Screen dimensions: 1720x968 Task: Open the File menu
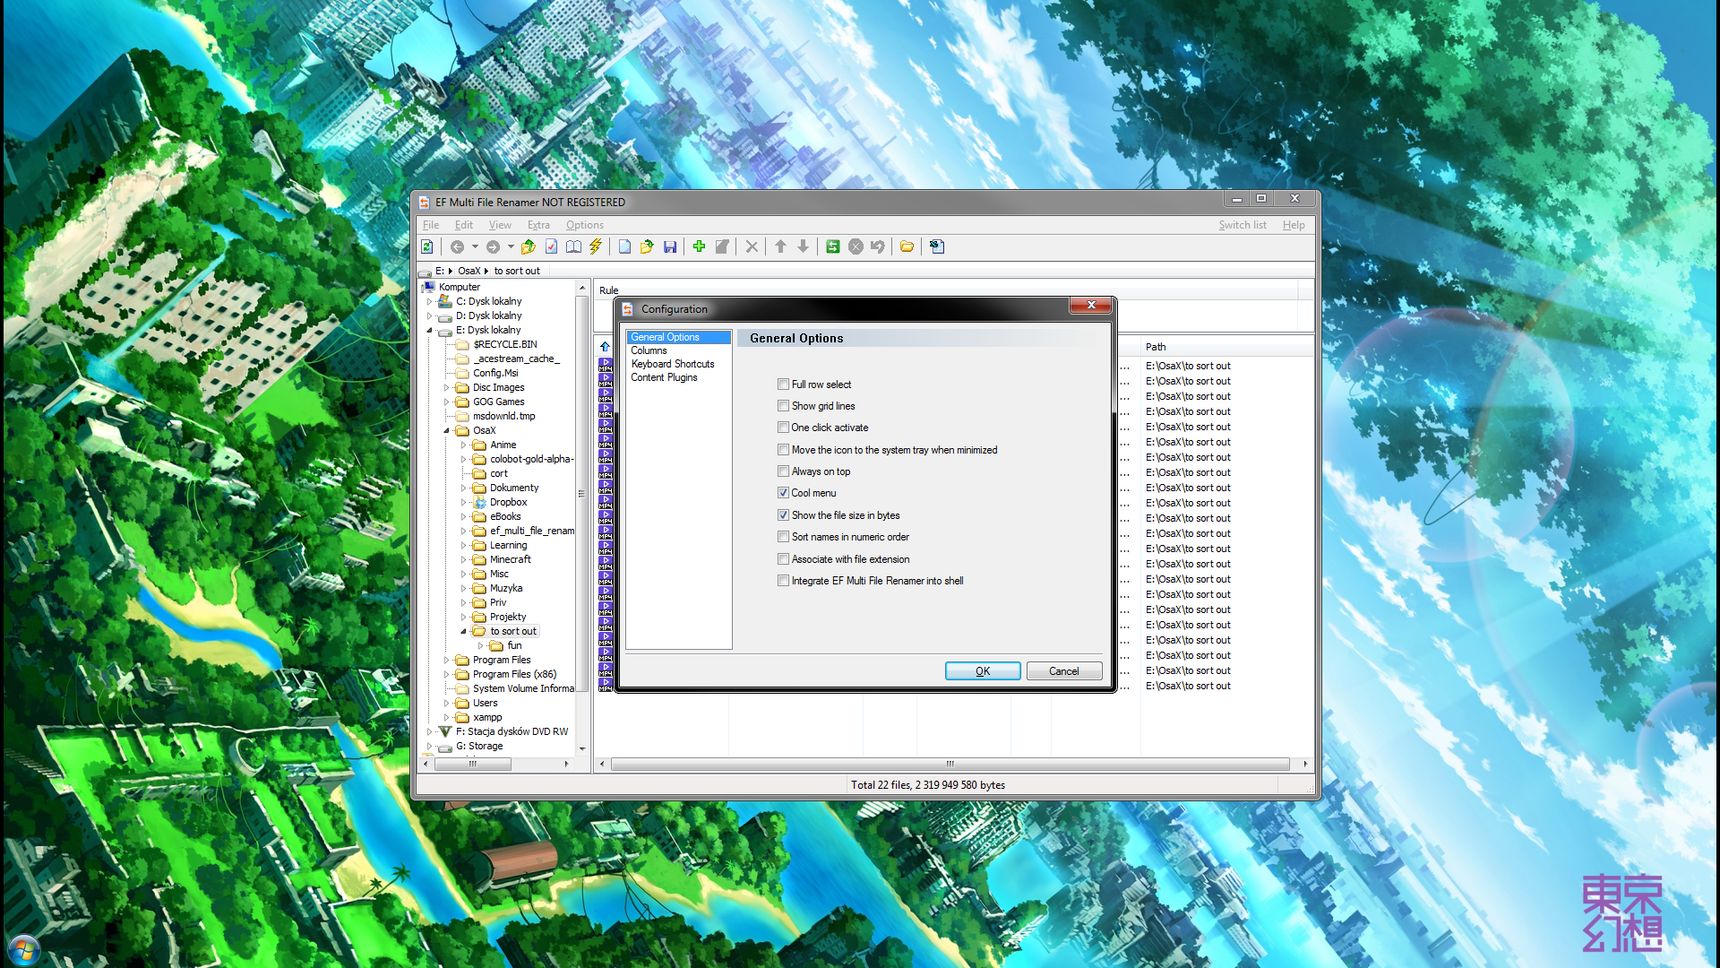[431, 225]
